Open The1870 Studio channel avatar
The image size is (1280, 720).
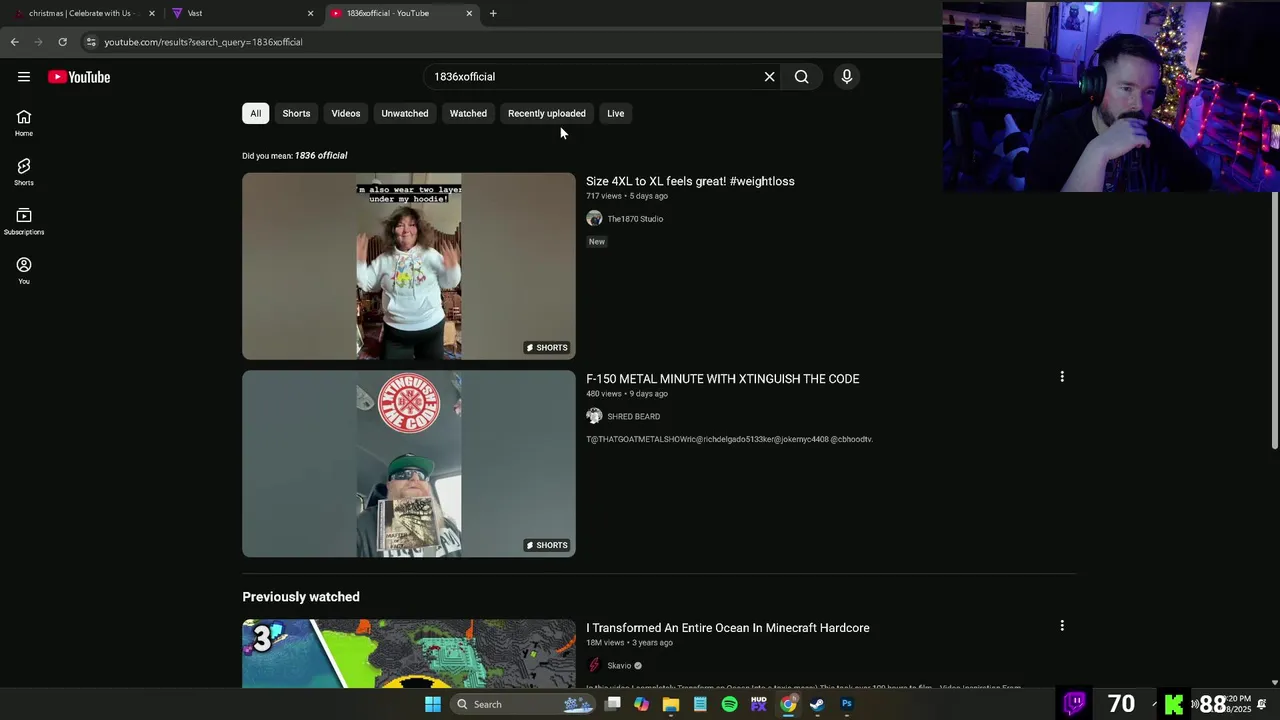pos(594,219)
